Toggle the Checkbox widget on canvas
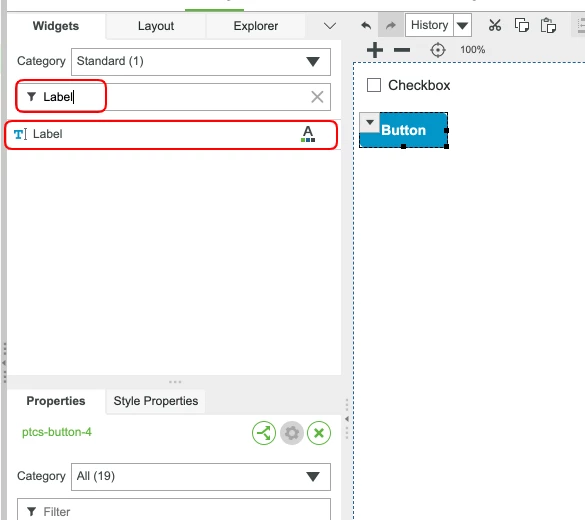 pos(374,85)
